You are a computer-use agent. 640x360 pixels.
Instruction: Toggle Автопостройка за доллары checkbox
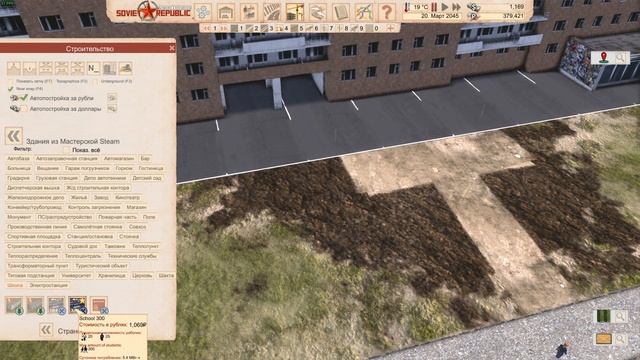coord(24,109)
